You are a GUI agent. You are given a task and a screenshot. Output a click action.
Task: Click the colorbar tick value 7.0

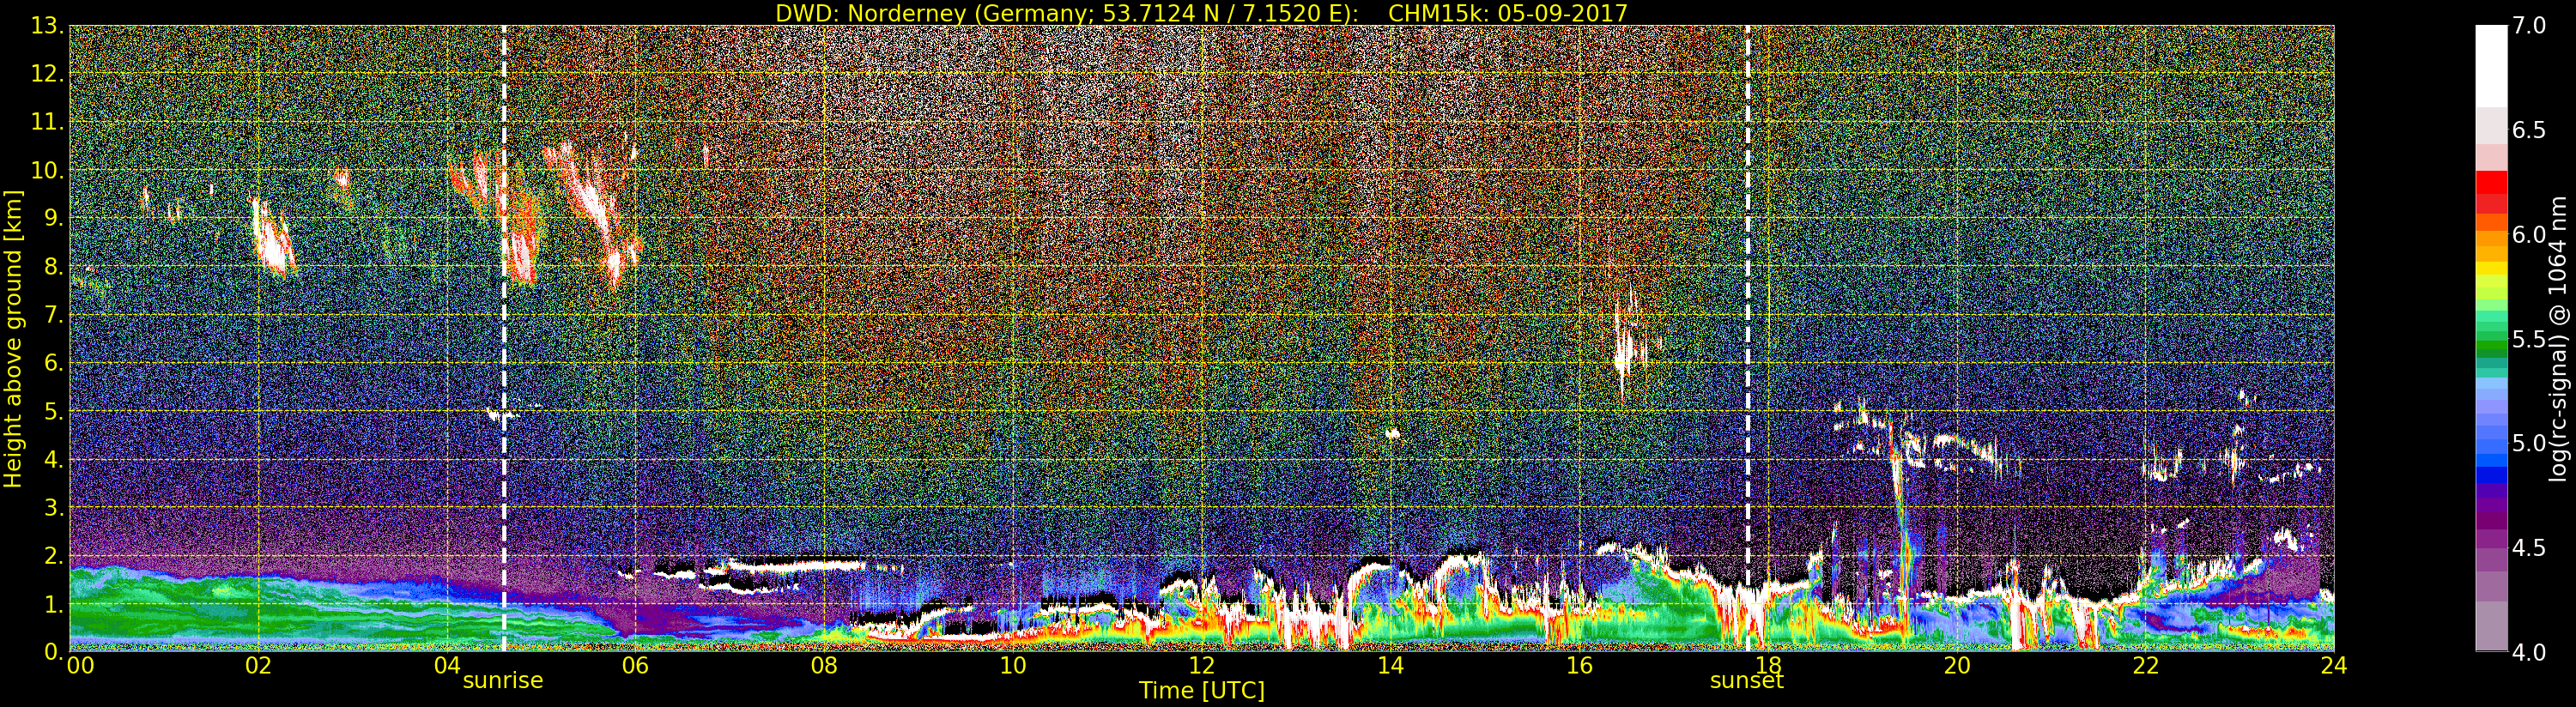pos(2529,26)
